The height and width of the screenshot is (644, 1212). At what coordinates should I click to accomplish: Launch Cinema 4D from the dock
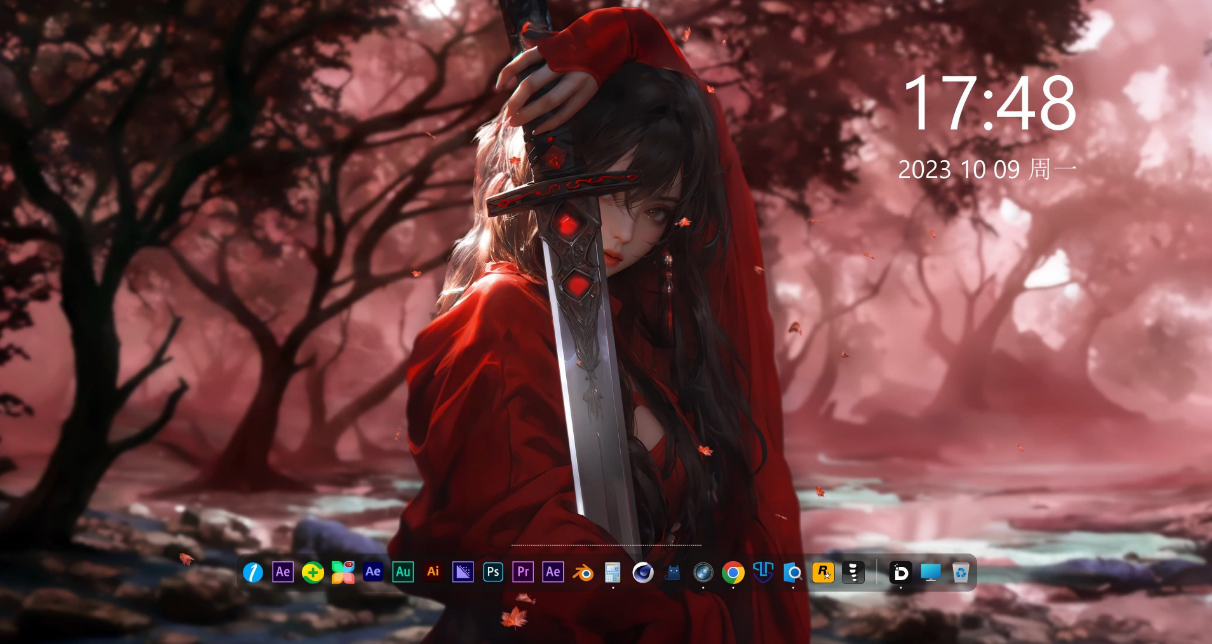tap(643, 572)
